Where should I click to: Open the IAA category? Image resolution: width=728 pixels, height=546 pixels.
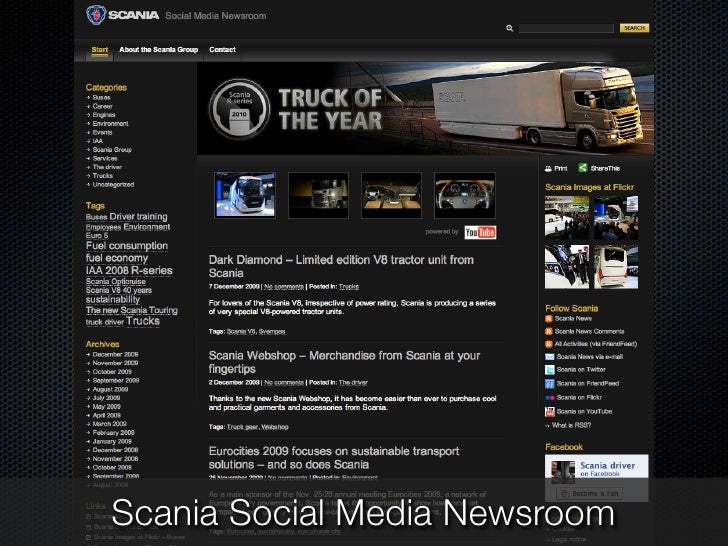click(x=98, y=141)
